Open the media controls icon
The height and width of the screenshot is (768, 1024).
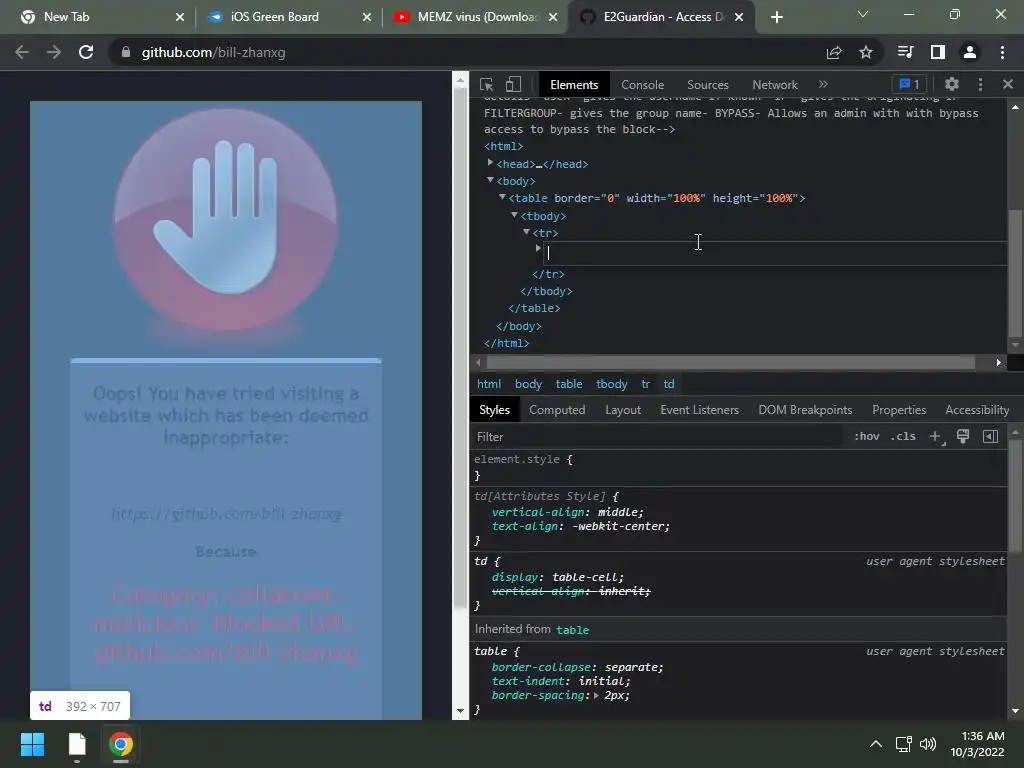905,52
